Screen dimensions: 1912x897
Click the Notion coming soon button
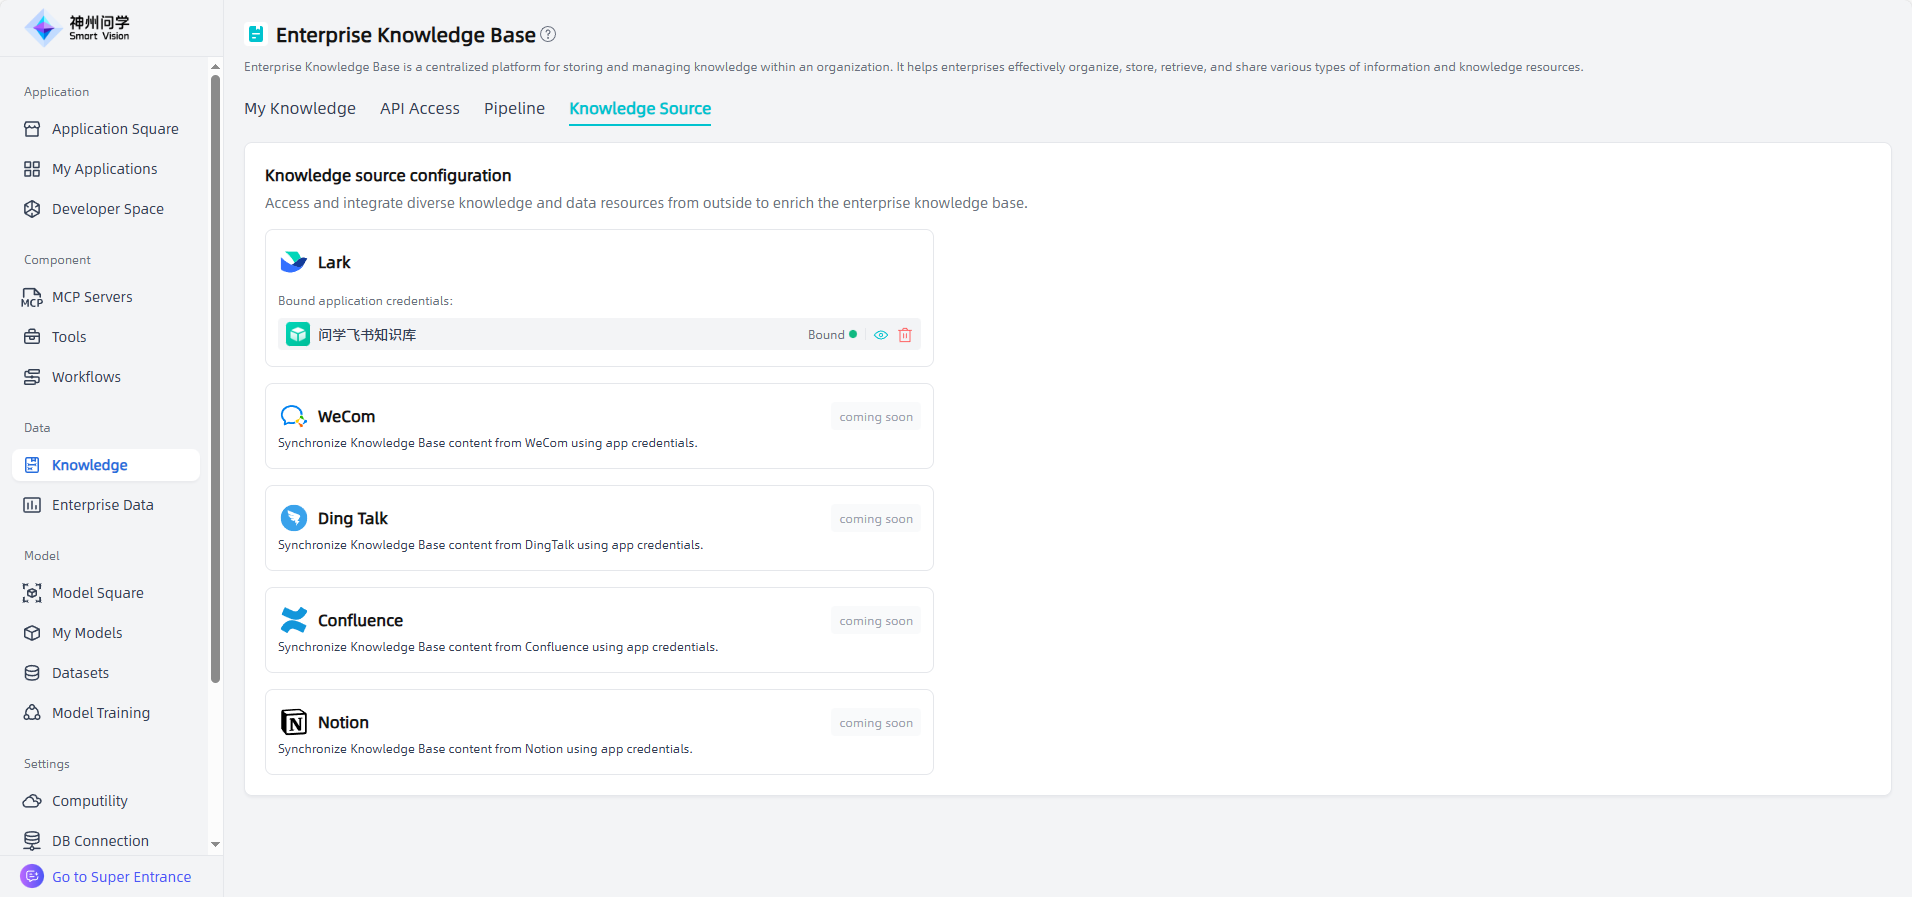[x=876, y=723]
